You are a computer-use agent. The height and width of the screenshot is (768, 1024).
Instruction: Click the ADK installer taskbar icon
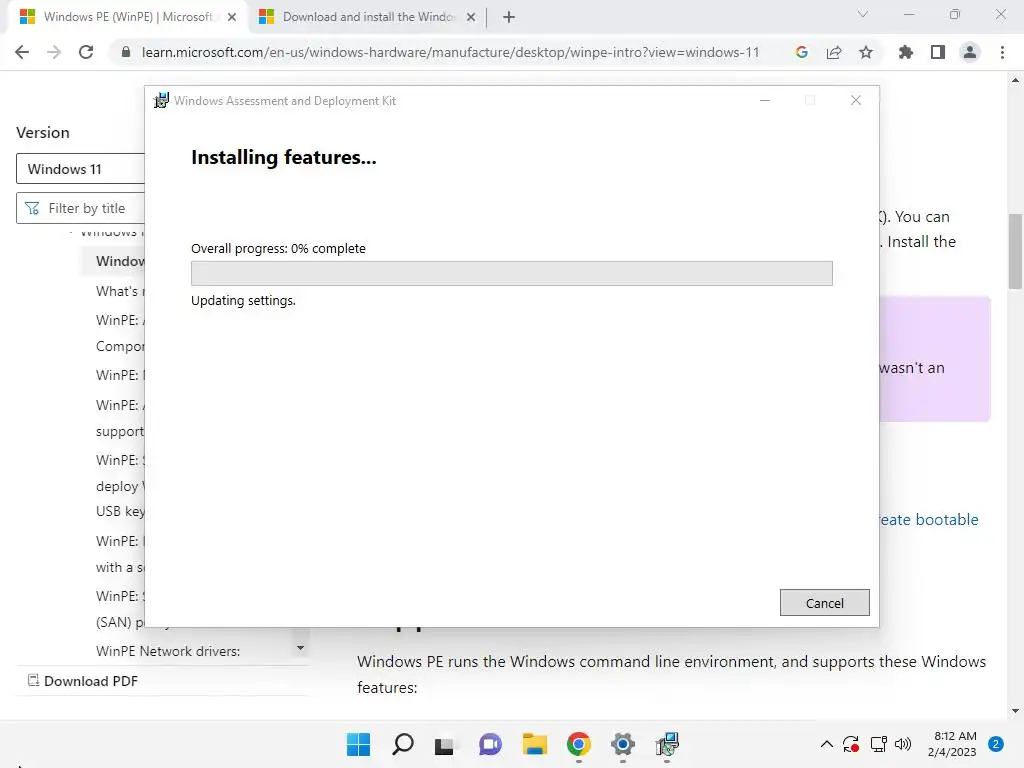[x=667, y=744]
